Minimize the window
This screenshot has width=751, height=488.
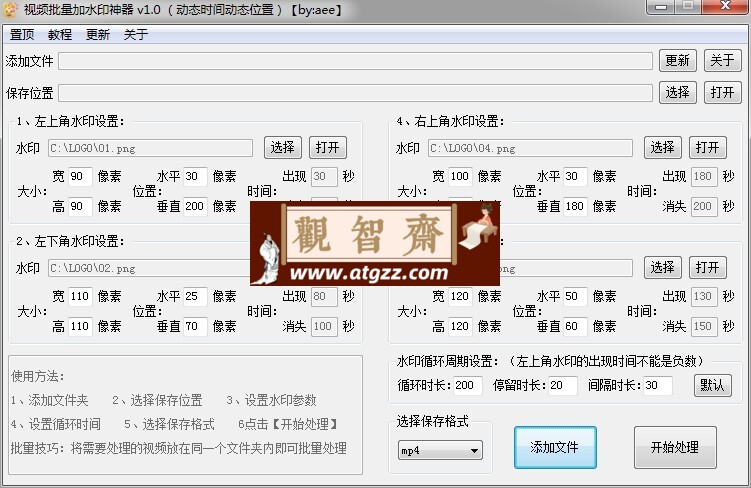[661, 6]
